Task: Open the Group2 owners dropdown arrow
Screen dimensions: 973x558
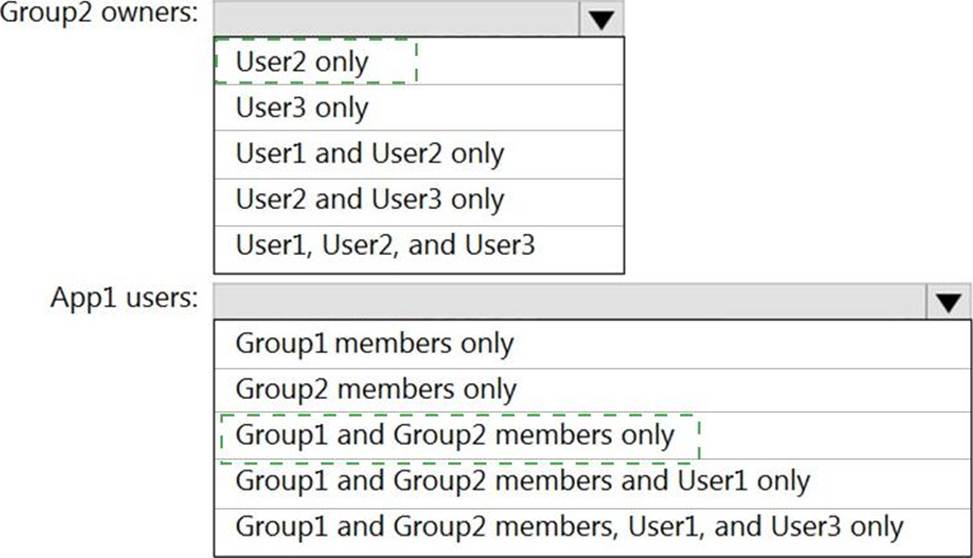Action: coord(601,19)
